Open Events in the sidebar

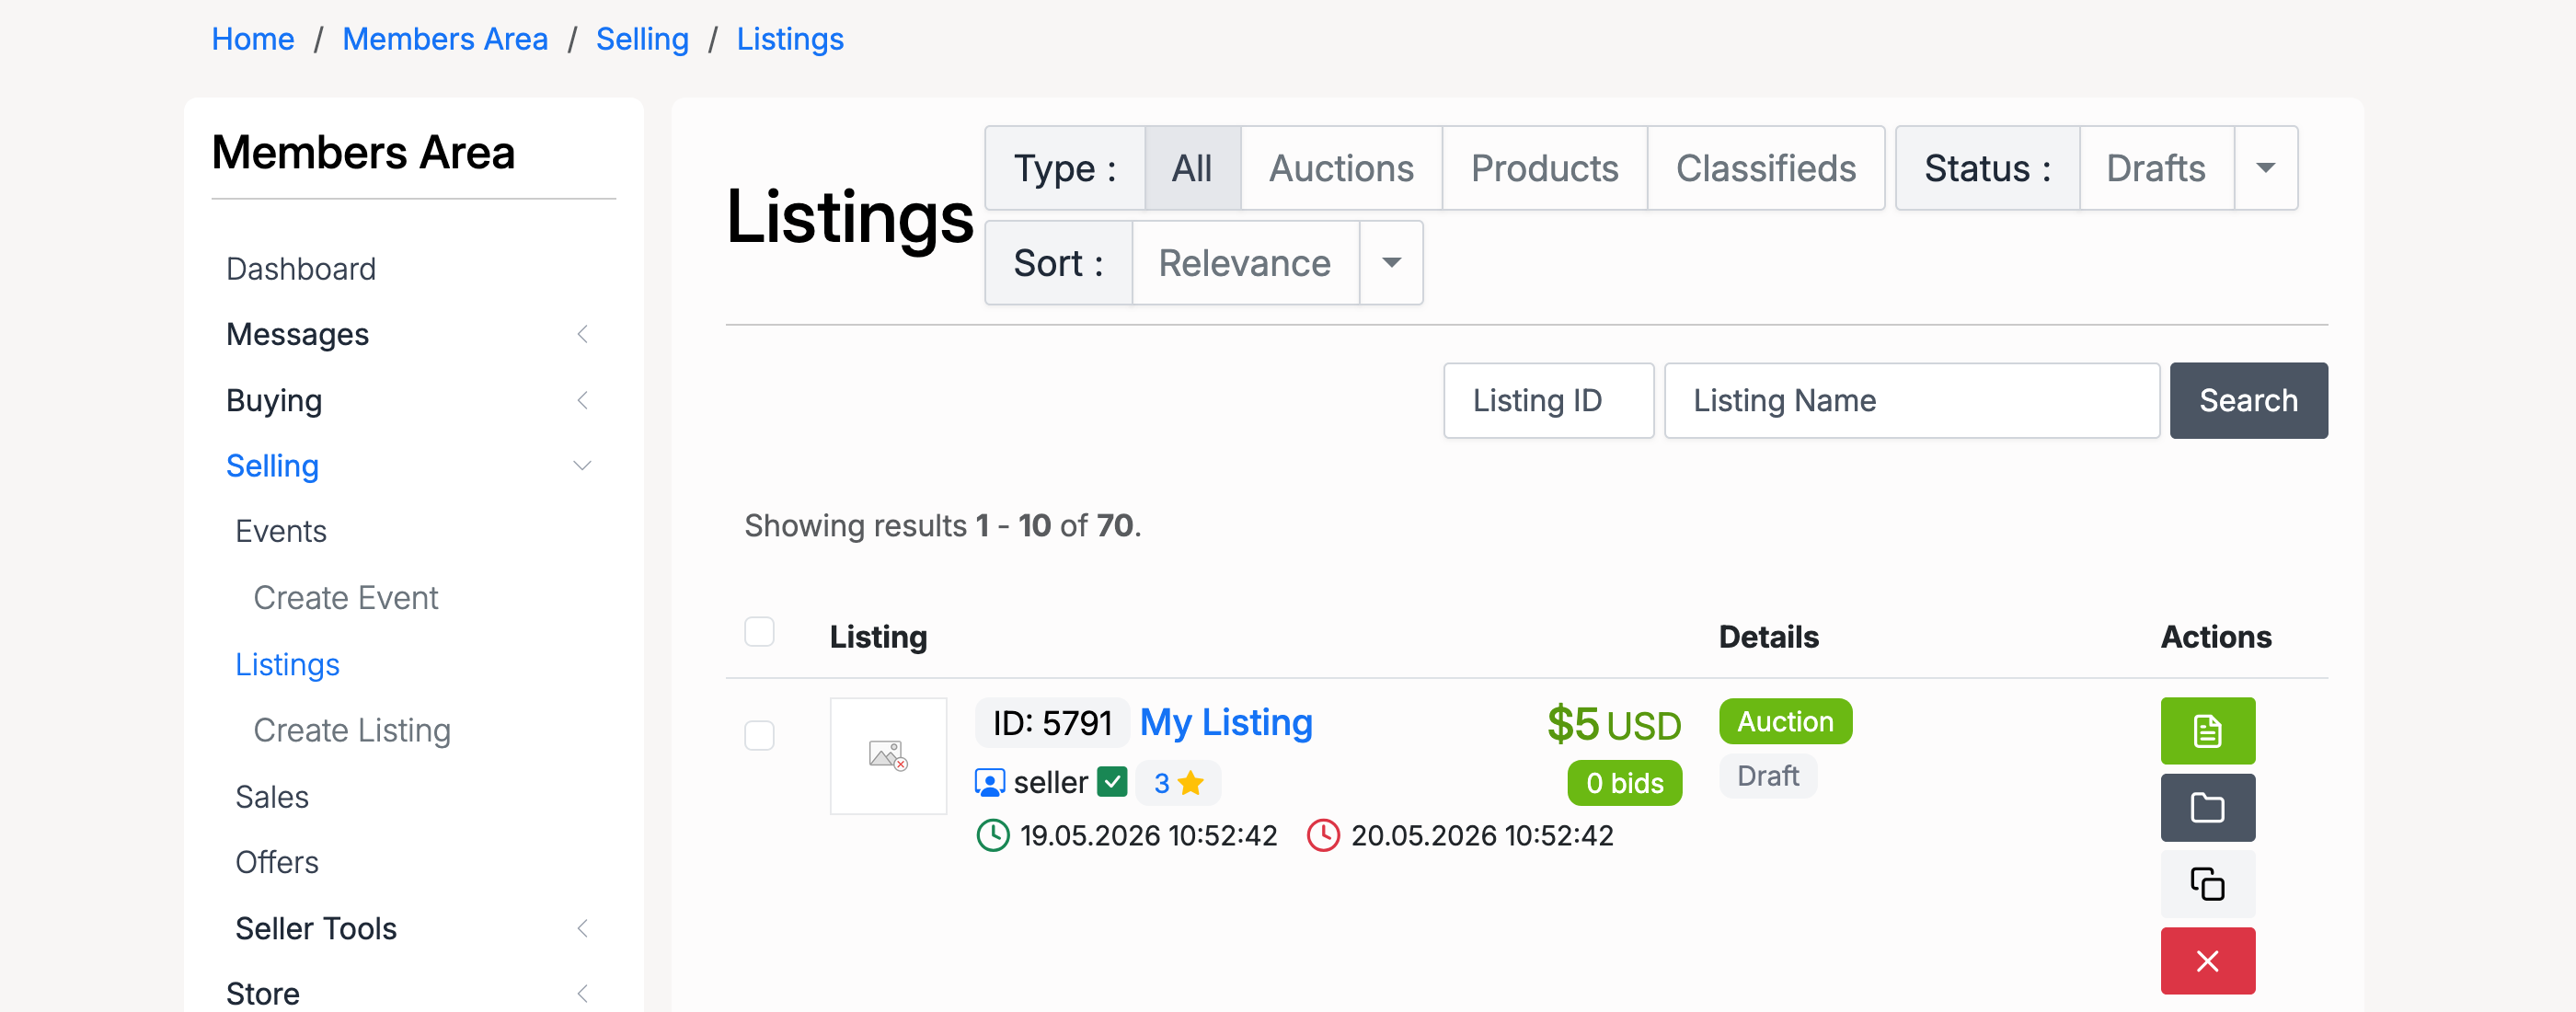tap(281, 531)
